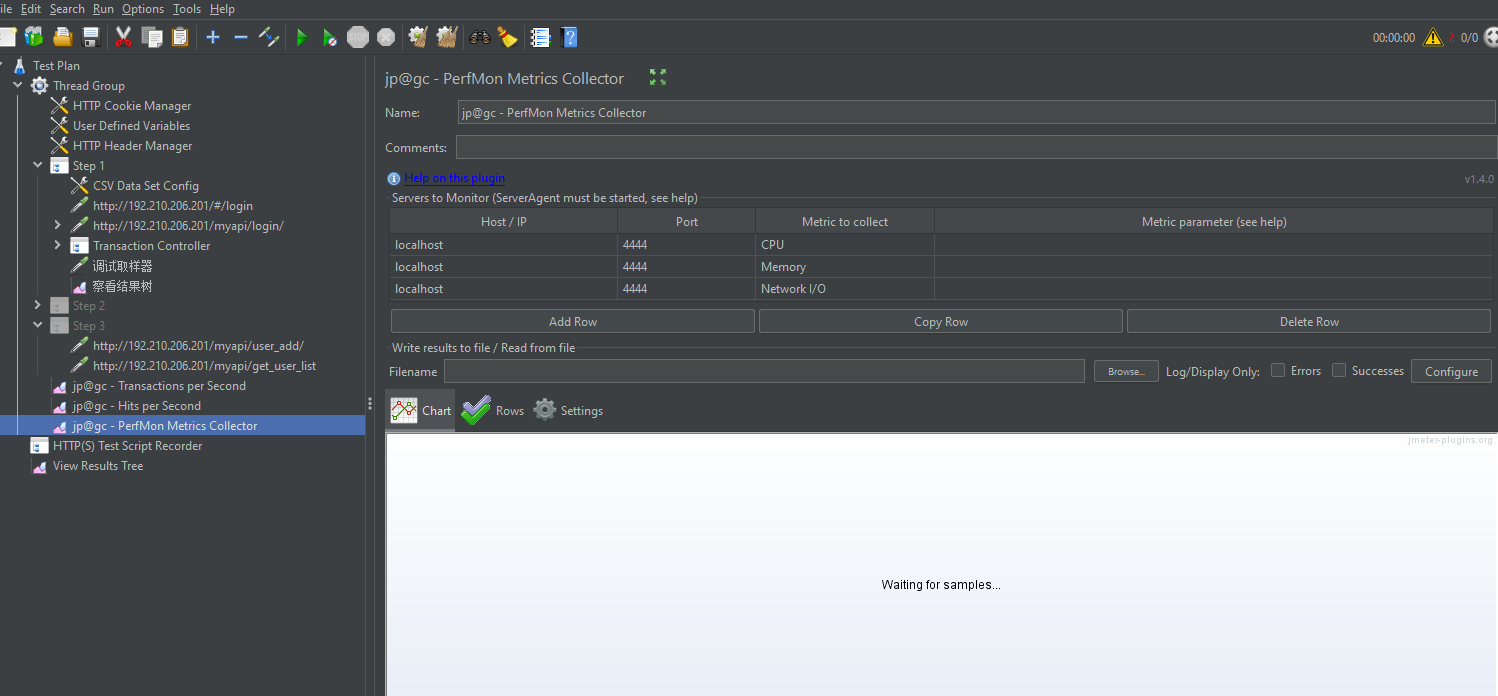Enable the Errors only checkbox
Viewport: 1498px width, 696px height.
click(x=1278, y=370)
